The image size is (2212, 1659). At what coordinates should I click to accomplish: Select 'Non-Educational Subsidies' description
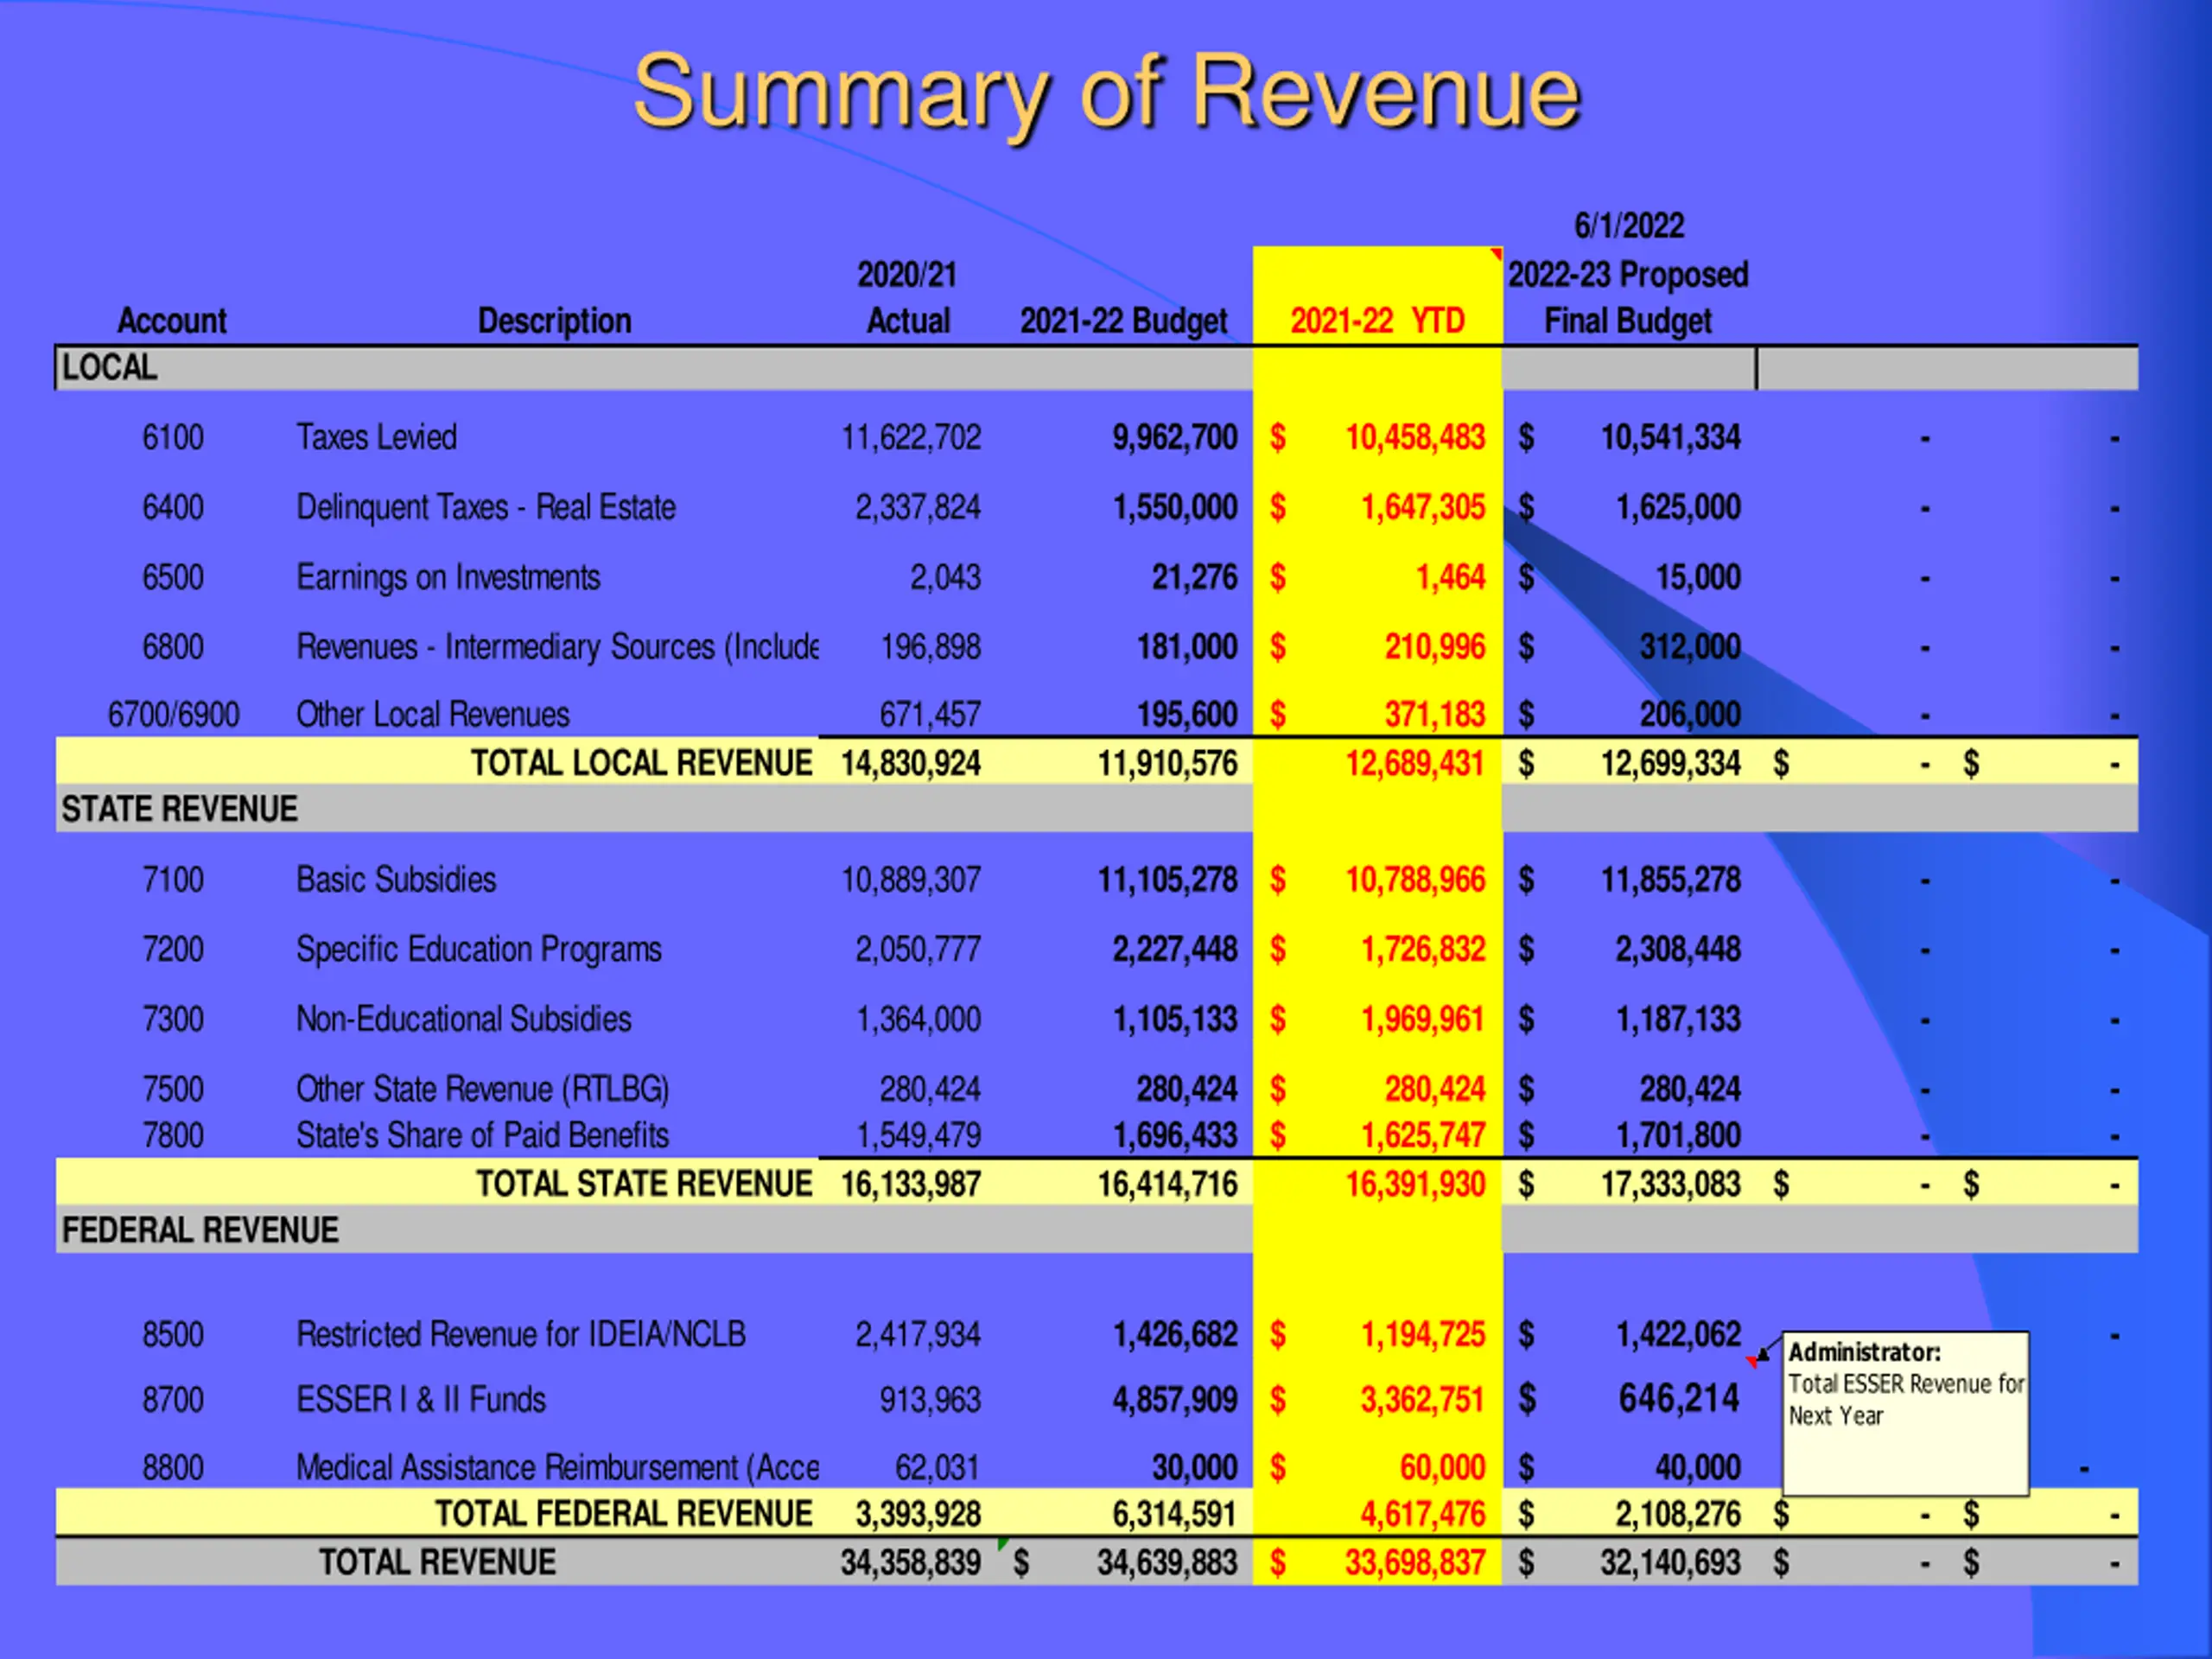tap(464, 1019)
